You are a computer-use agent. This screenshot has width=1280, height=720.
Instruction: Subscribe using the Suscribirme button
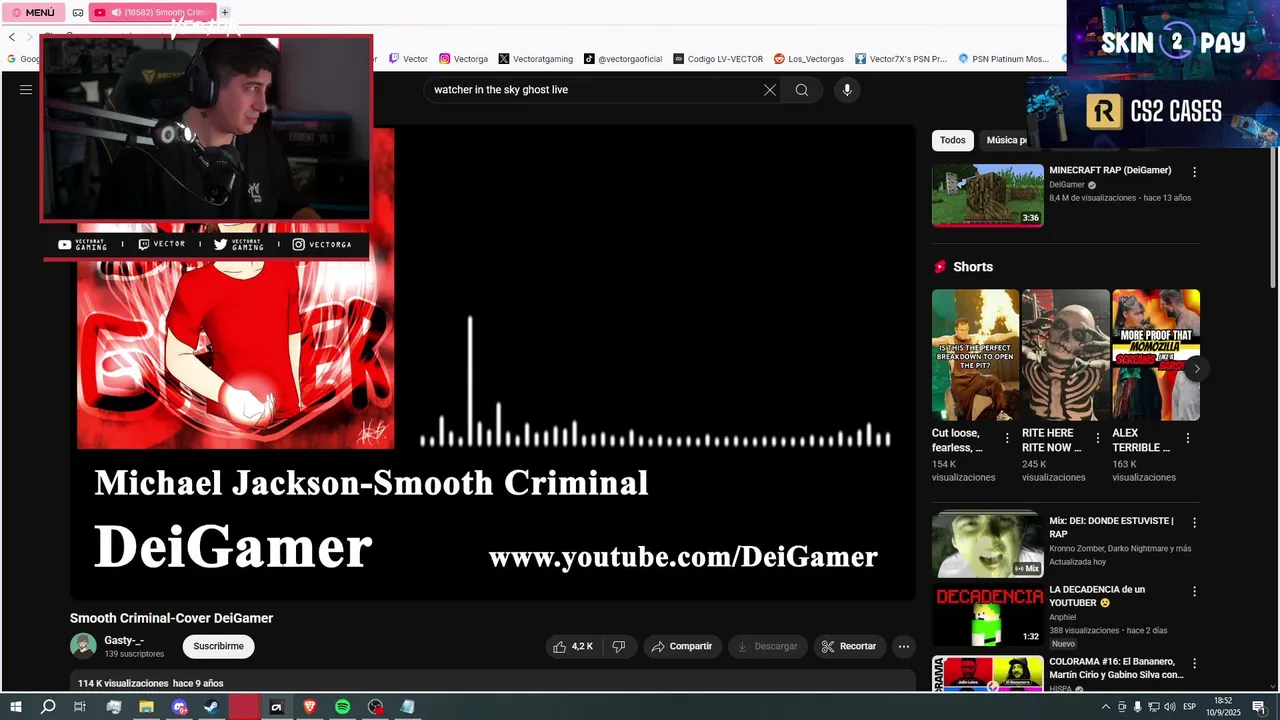click(218, 646)
